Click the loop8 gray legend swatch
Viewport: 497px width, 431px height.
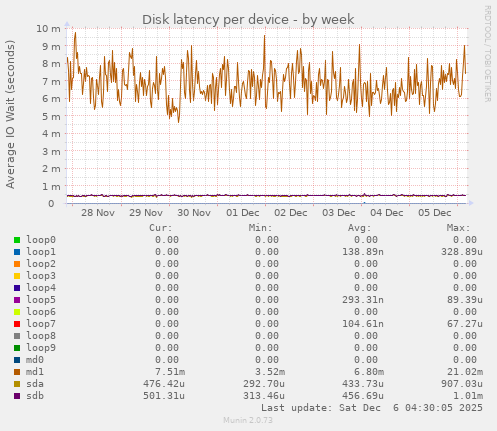click(x=17, y=336)
